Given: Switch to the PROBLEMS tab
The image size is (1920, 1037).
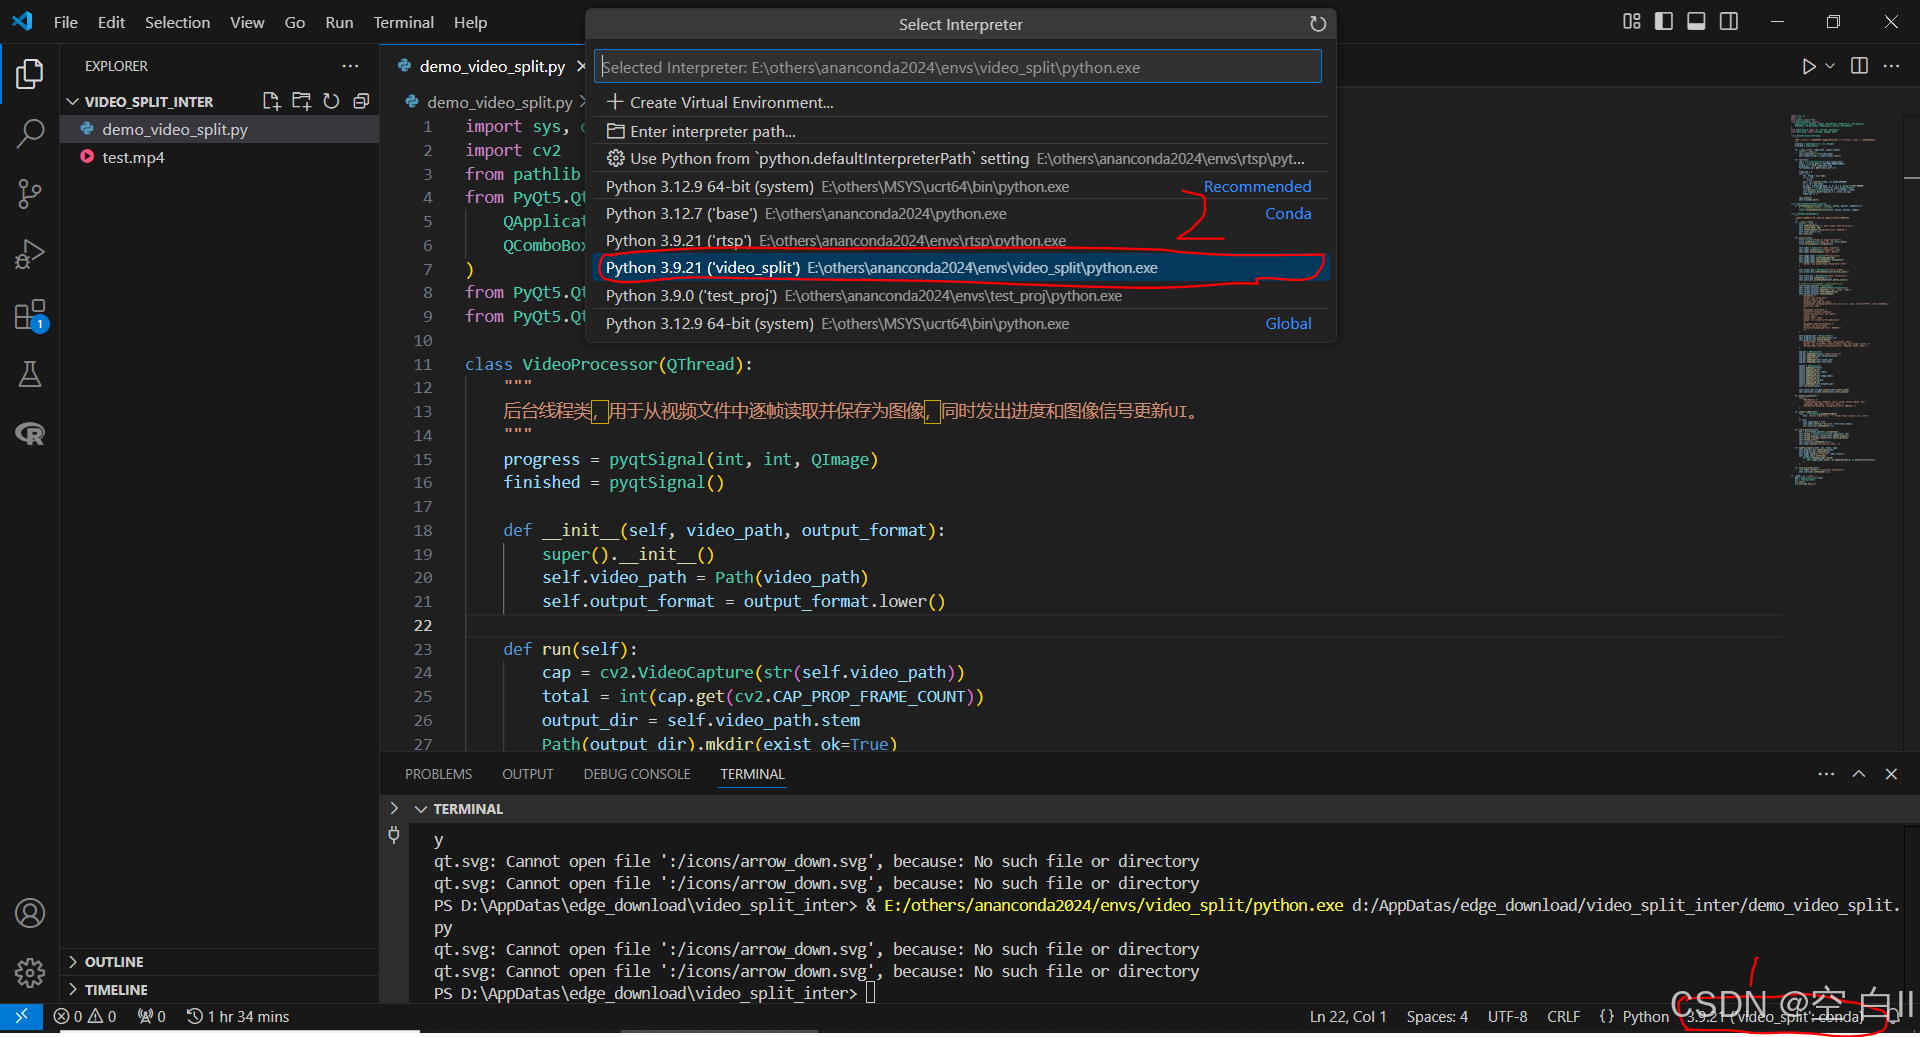Looking at the screenshot, I should pos(438,774).
